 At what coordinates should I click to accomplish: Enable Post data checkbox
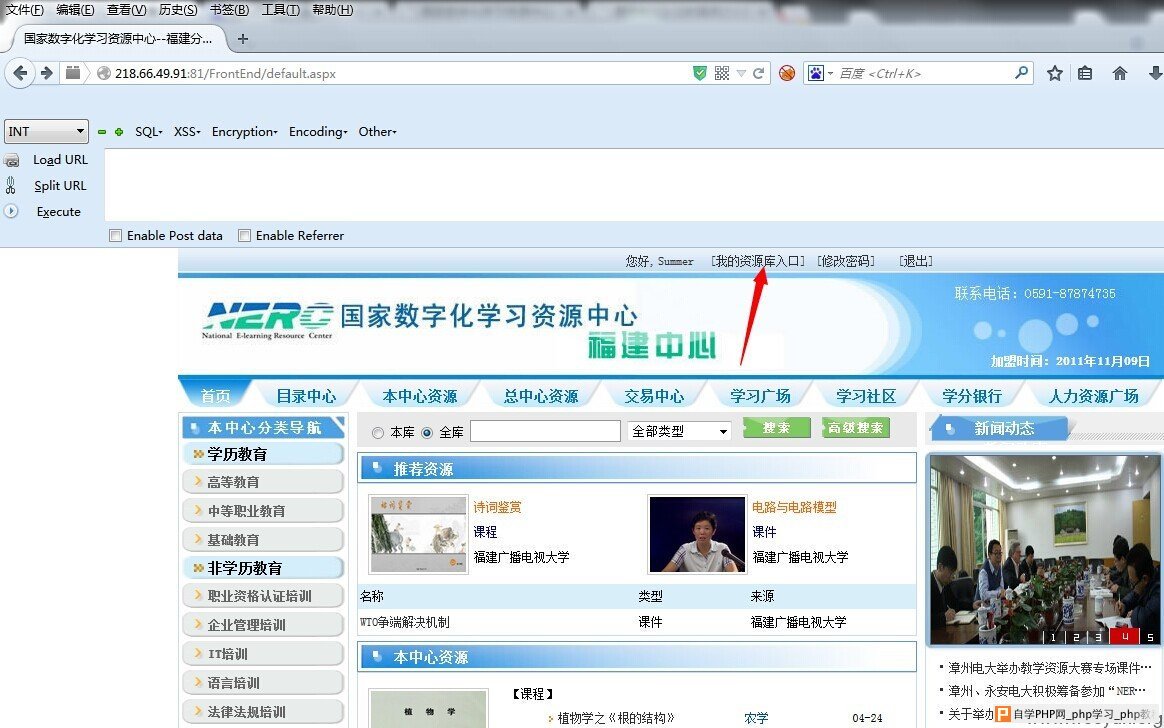click(x=115, y=235)
